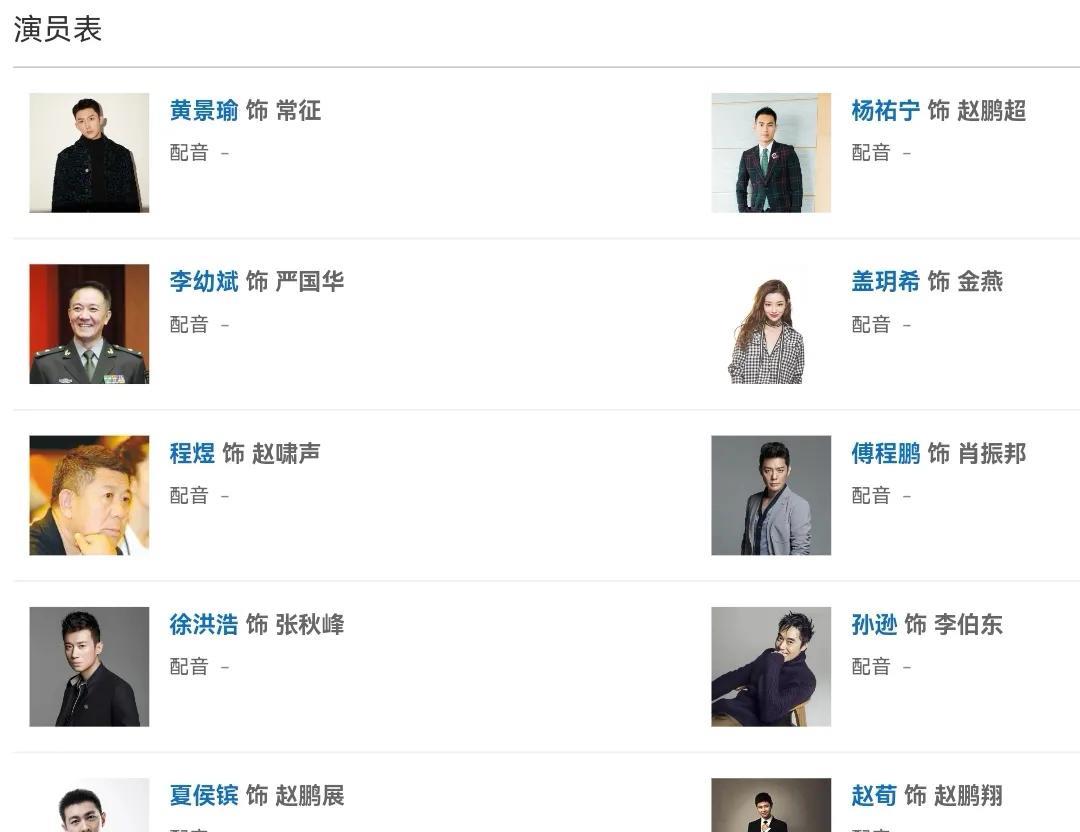1080x832 pixels.
Task: Click the military uniform photo beside 李幼斌
Action: 89,324
